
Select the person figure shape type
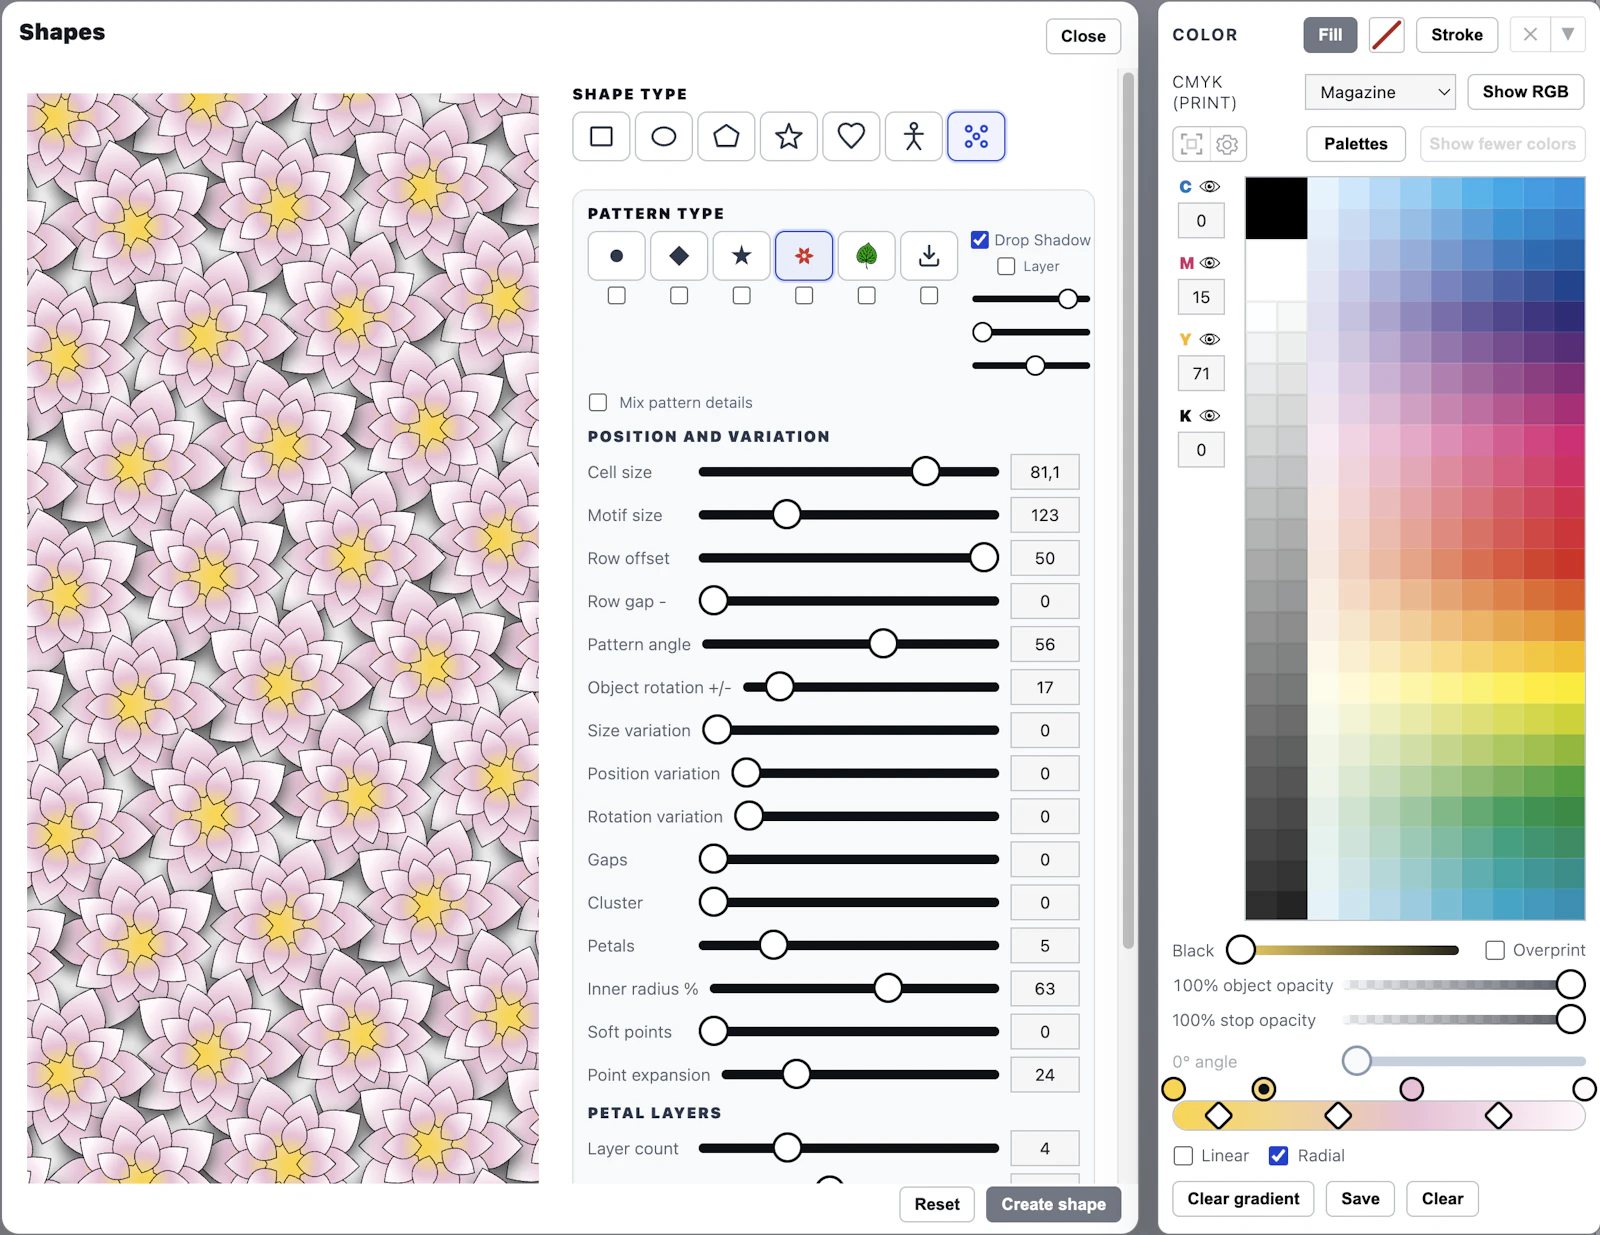pyautogui.click(x=914, y=136)
